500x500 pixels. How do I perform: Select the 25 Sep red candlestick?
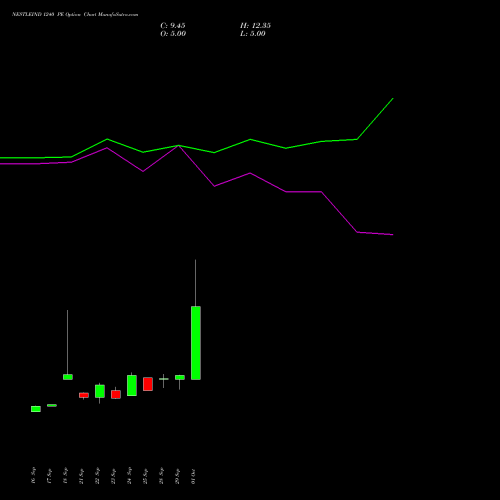148,384
